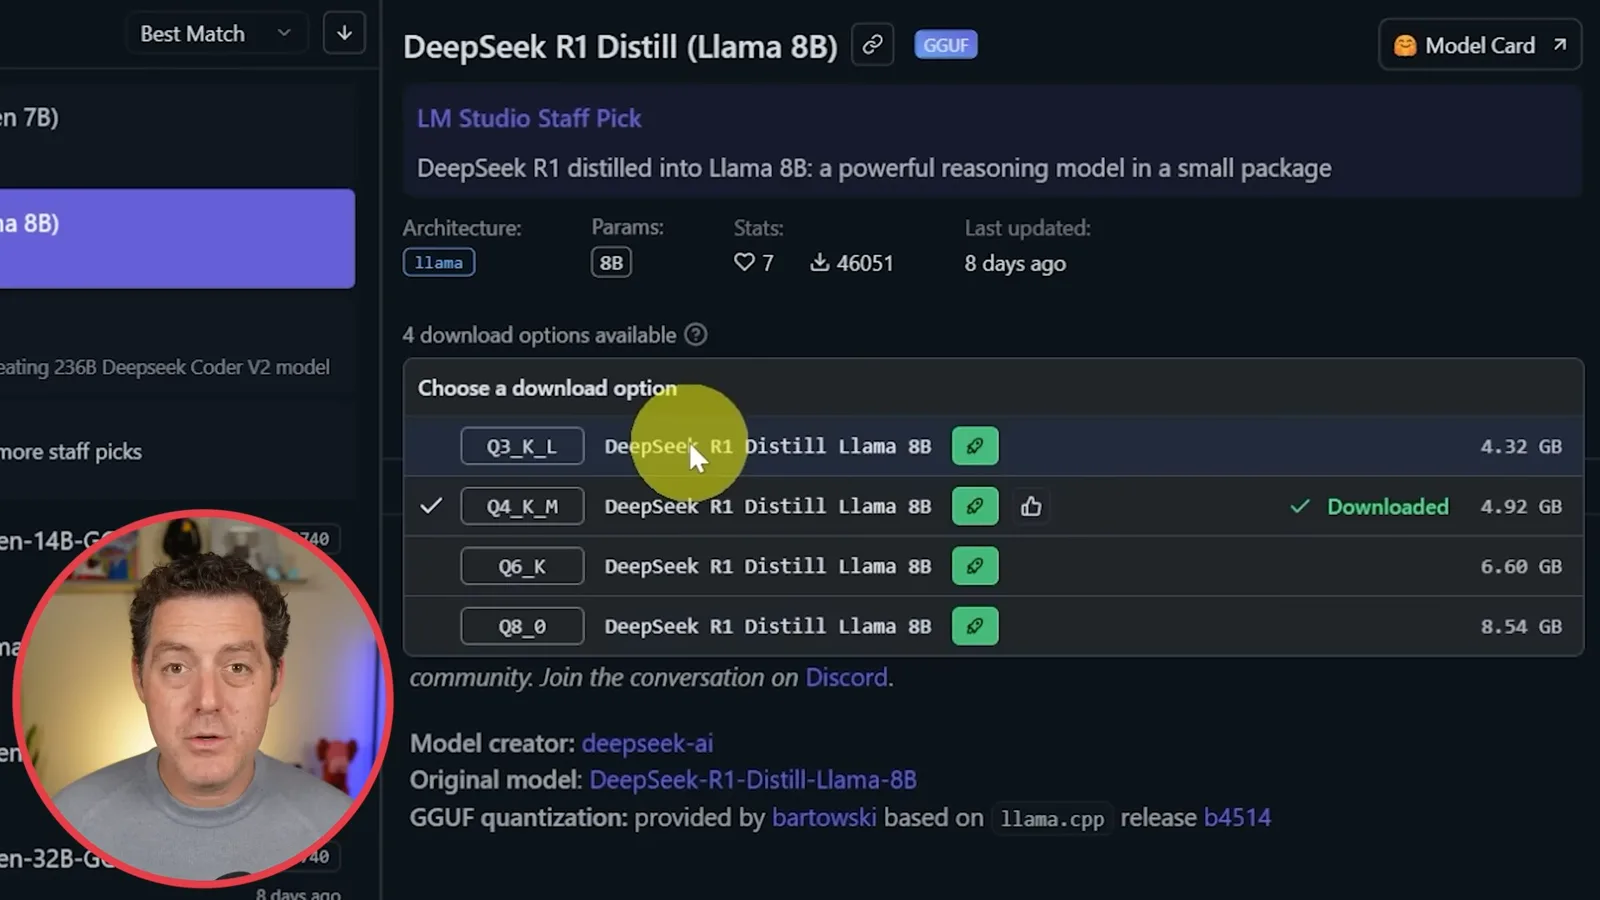
Task: Click the 6.60 GB size text
Action: tap(1521, 566)
